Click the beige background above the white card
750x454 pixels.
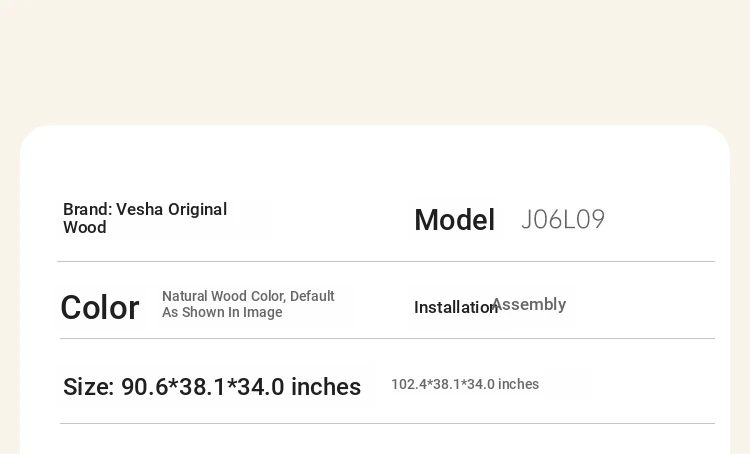375,62
